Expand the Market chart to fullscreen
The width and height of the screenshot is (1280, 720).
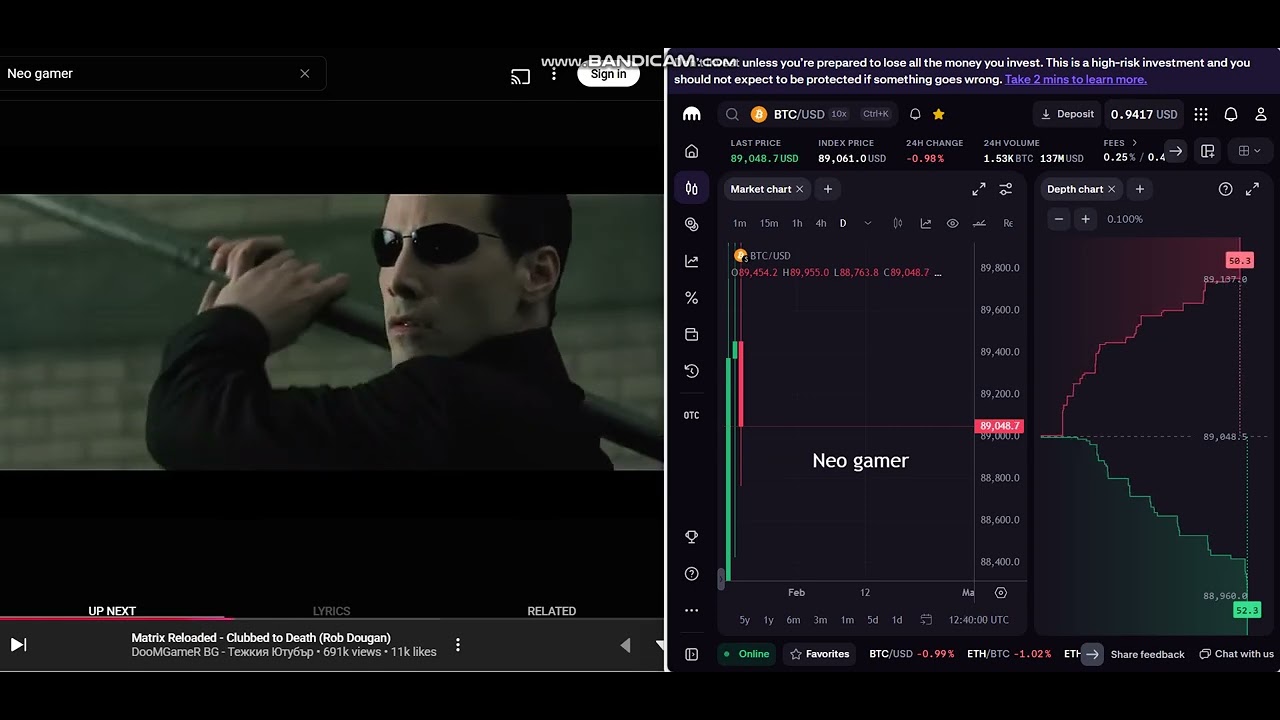979,189
